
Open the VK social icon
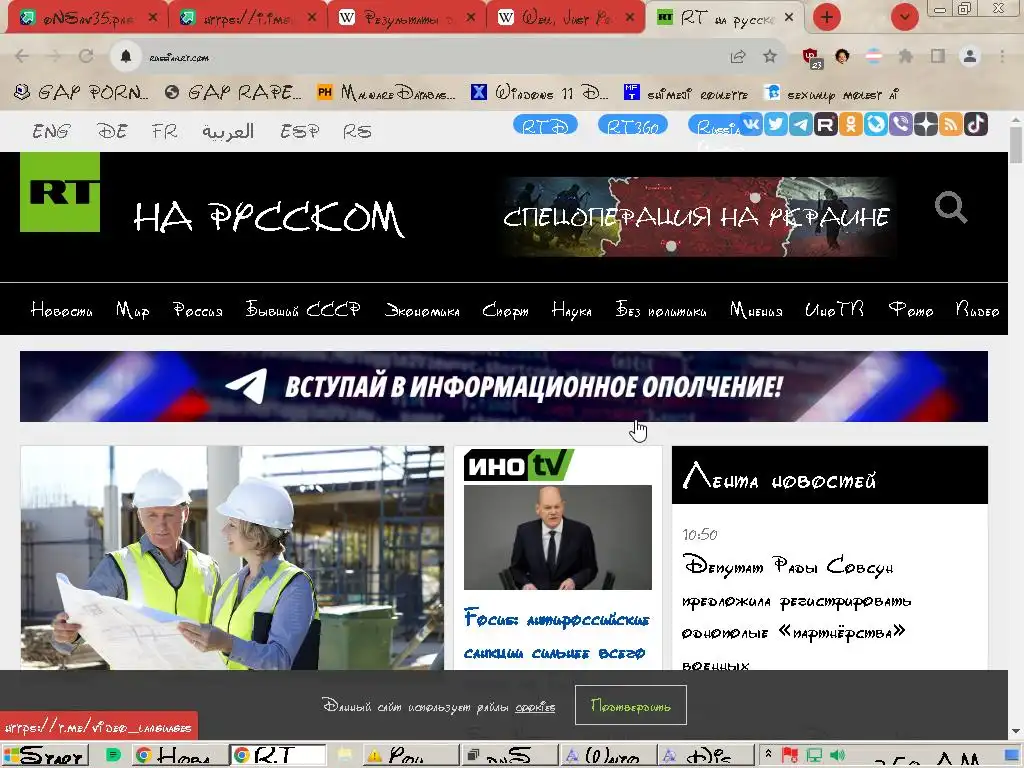tap(751, 124)
